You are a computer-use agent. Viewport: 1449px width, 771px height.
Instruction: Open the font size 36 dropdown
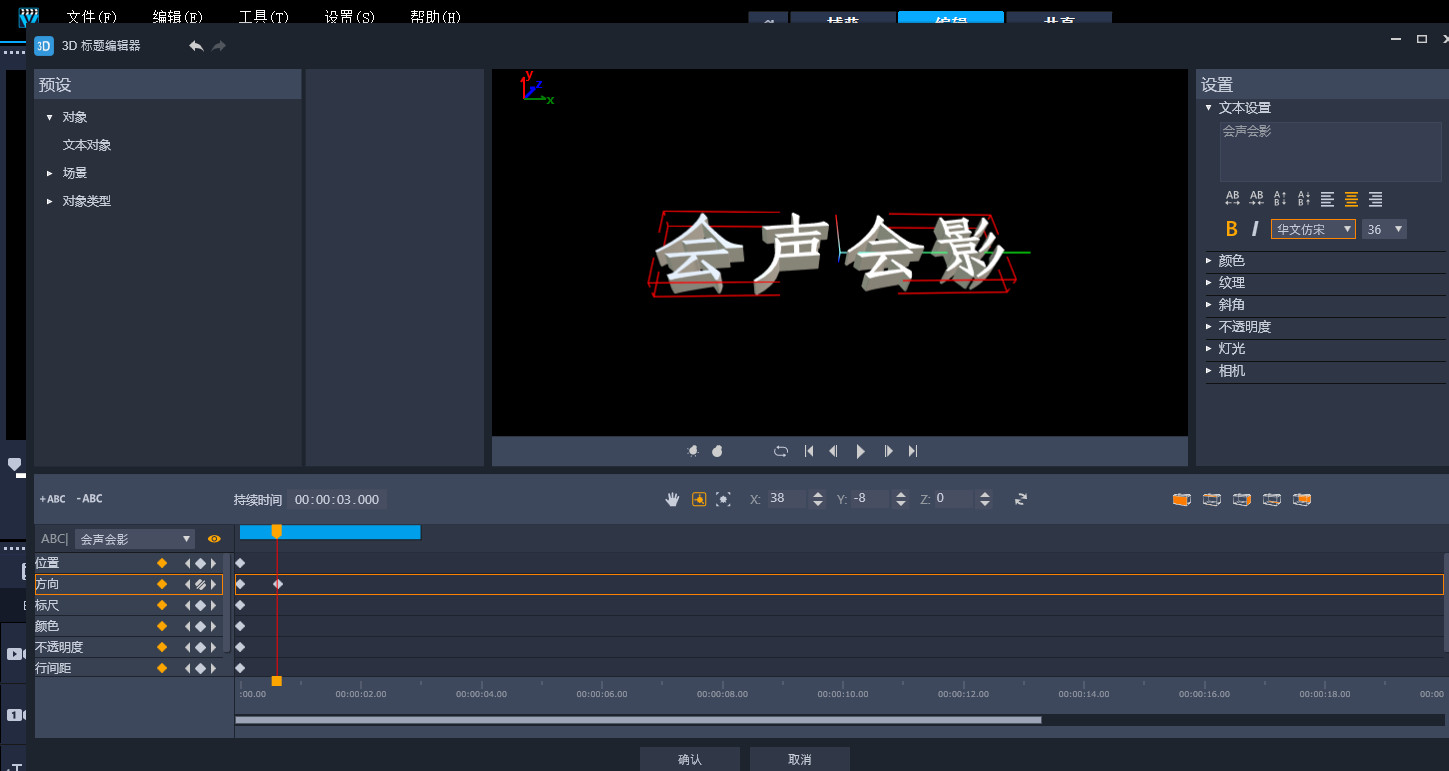click(x=1384, y=229)
